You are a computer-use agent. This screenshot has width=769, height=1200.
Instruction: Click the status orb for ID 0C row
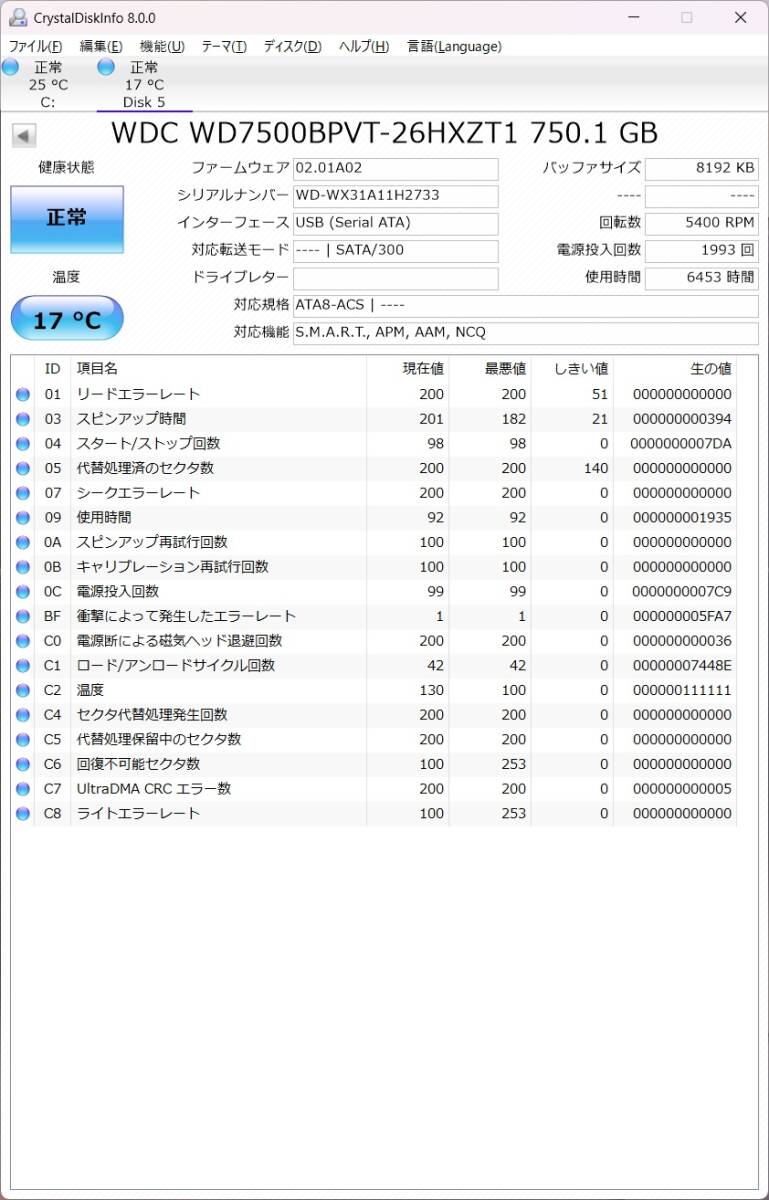click(x=23, y=592)
